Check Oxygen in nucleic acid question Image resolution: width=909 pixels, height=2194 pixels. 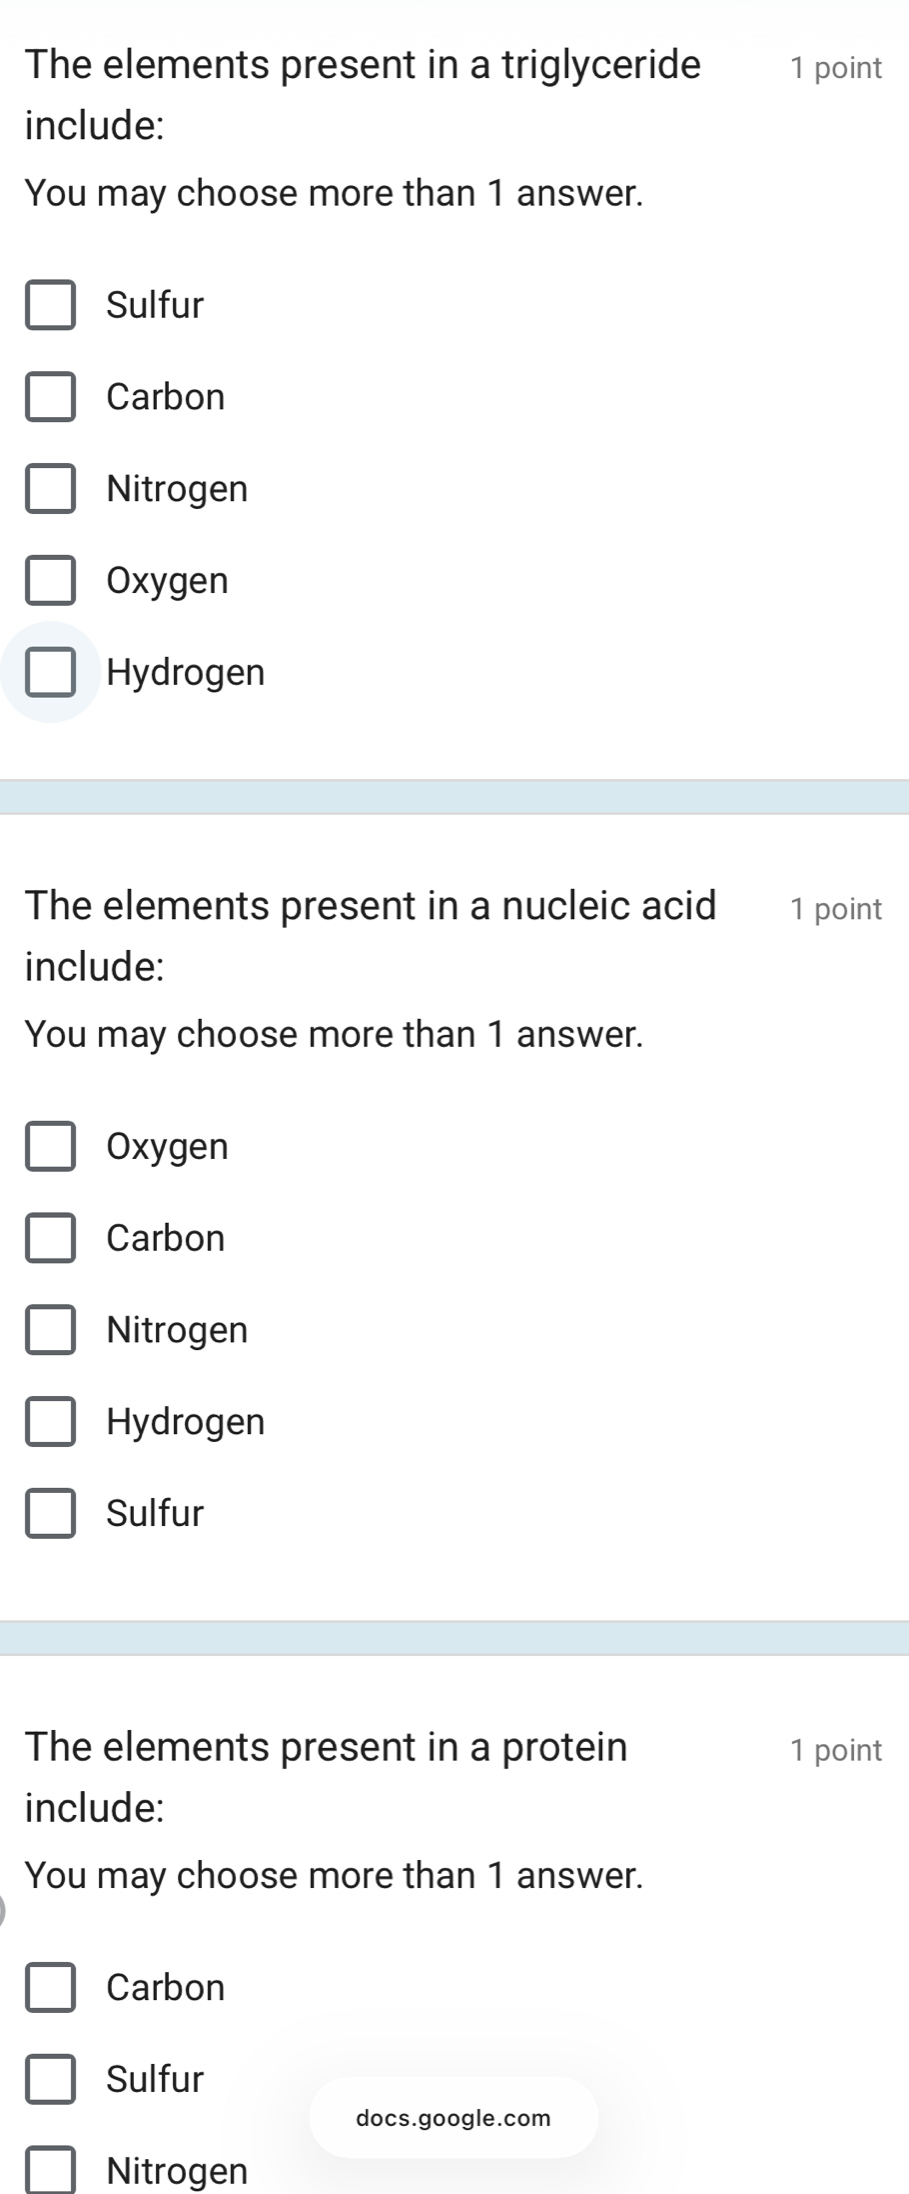click(x=50, y=1146)
